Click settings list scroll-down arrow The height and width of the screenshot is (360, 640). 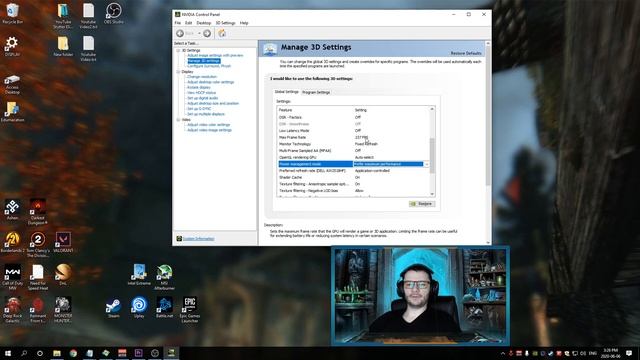click(x=432, y=194)
